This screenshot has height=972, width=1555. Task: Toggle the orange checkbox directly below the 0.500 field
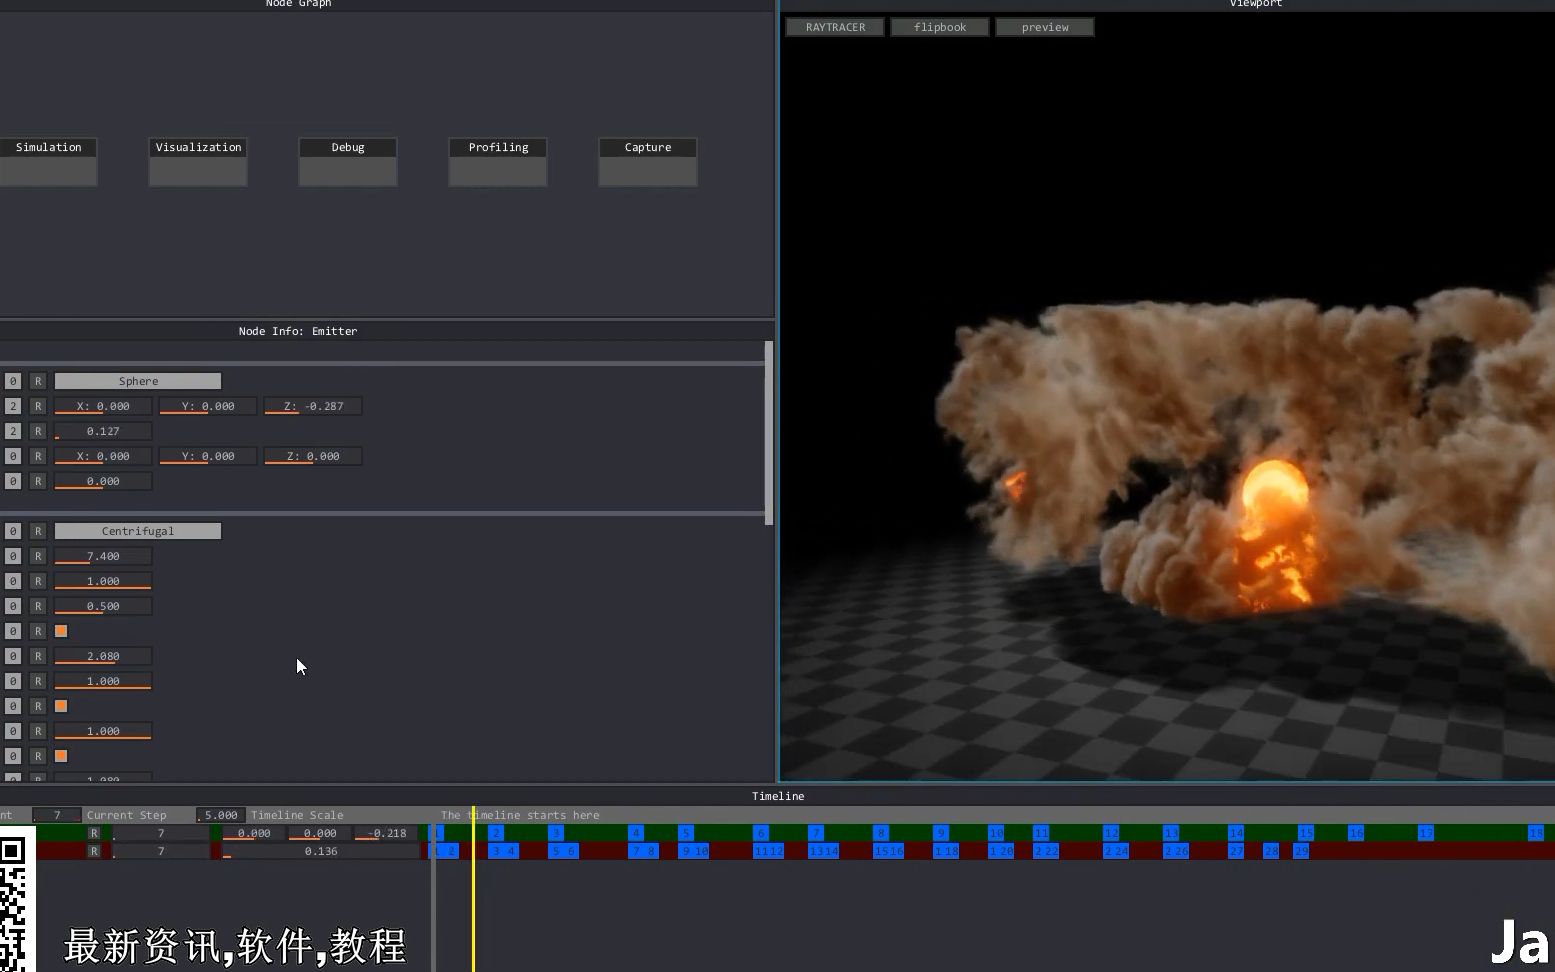tap(61, 631)
